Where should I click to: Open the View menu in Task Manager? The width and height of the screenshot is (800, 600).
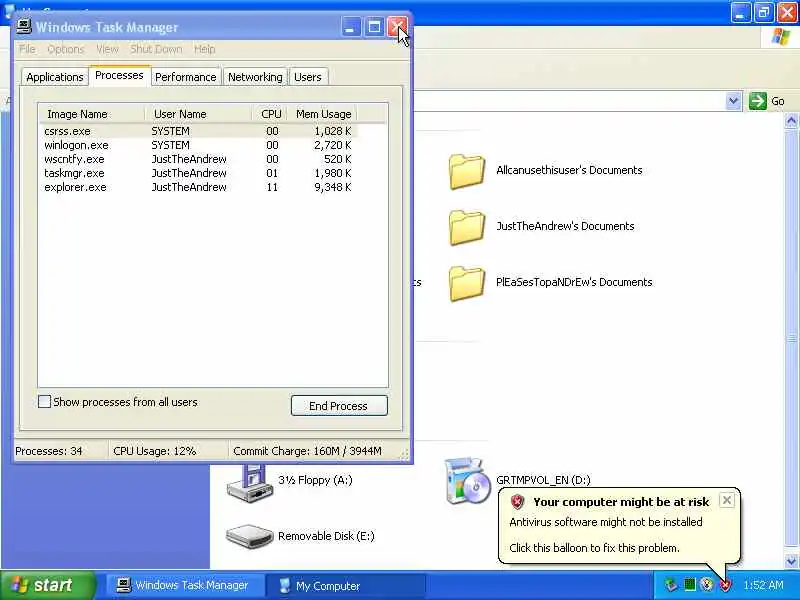point(107,49)
